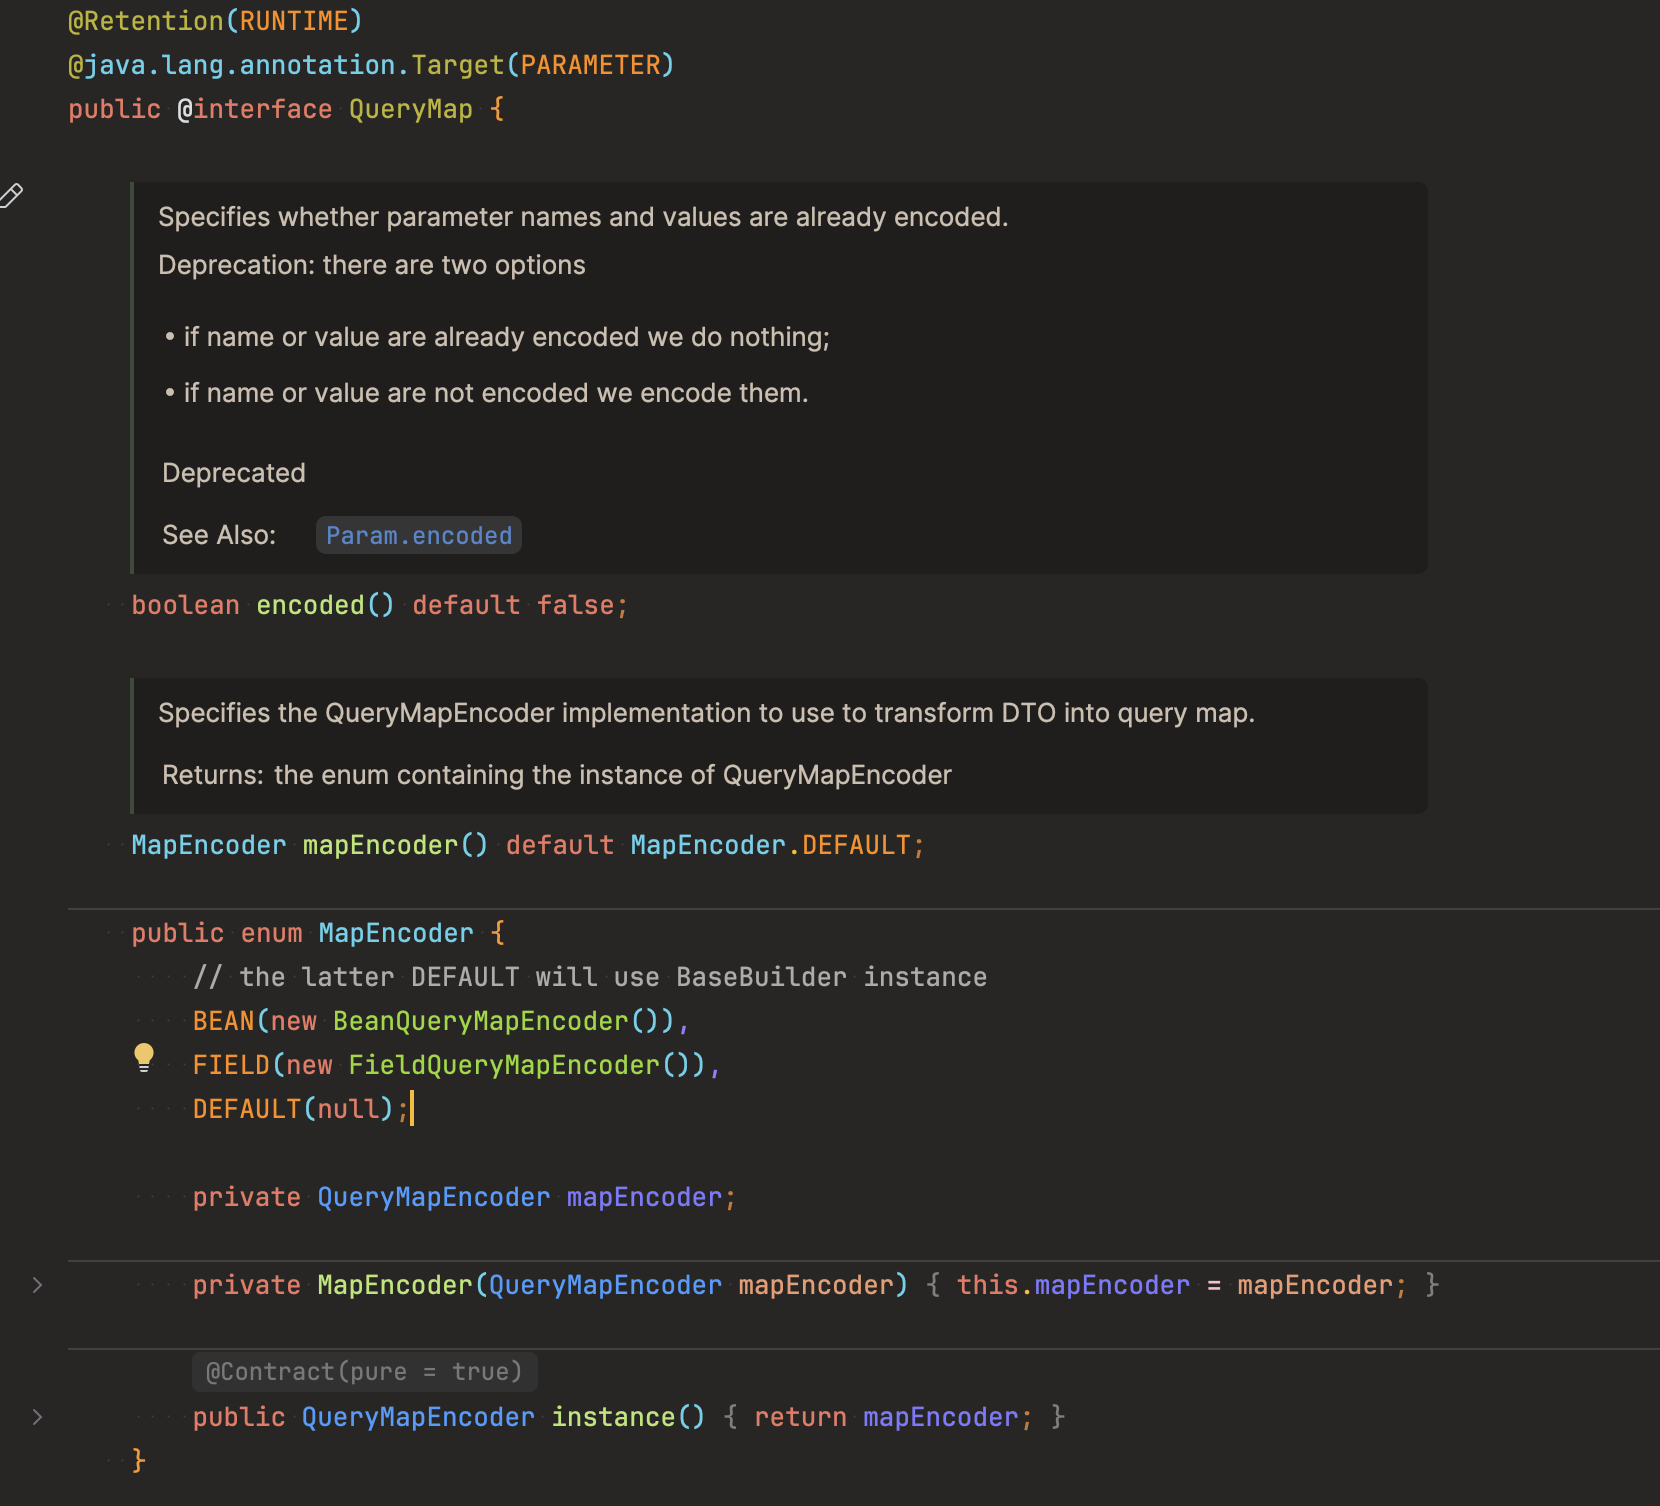Click the yellow lightbulb quick-fix icon
The width and height of the screenshot is (1660, 1506).
(144, 1057)
